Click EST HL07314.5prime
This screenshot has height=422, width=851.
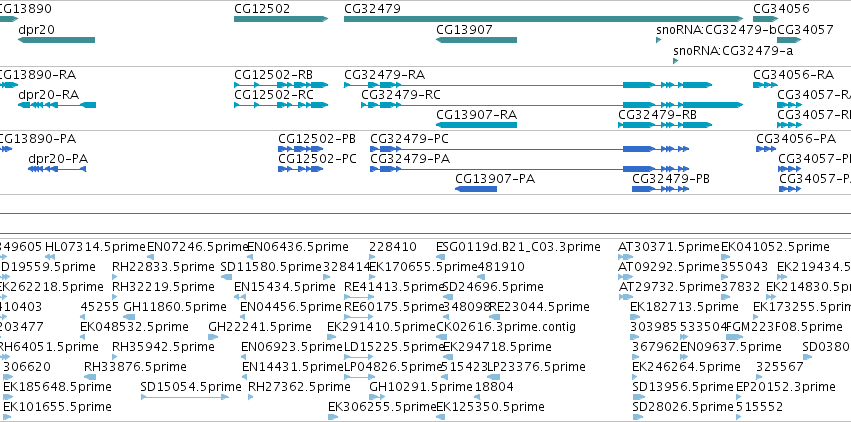pyautogui.click(x=95, y=247)
